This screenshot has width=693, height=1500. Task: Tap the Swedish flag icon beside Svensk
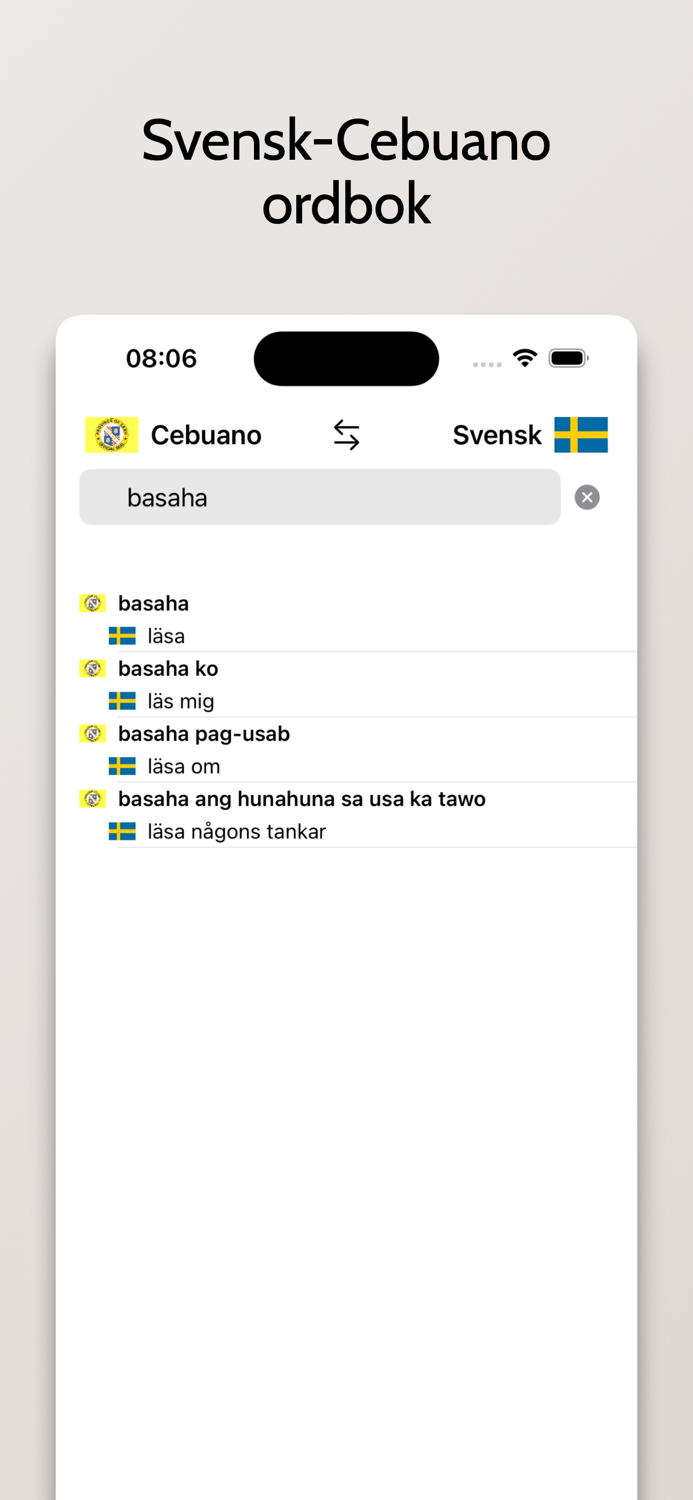(581, 434)
